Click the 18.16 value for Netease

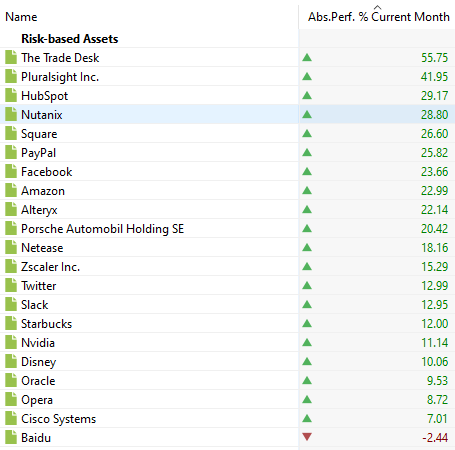pos(435,248)
